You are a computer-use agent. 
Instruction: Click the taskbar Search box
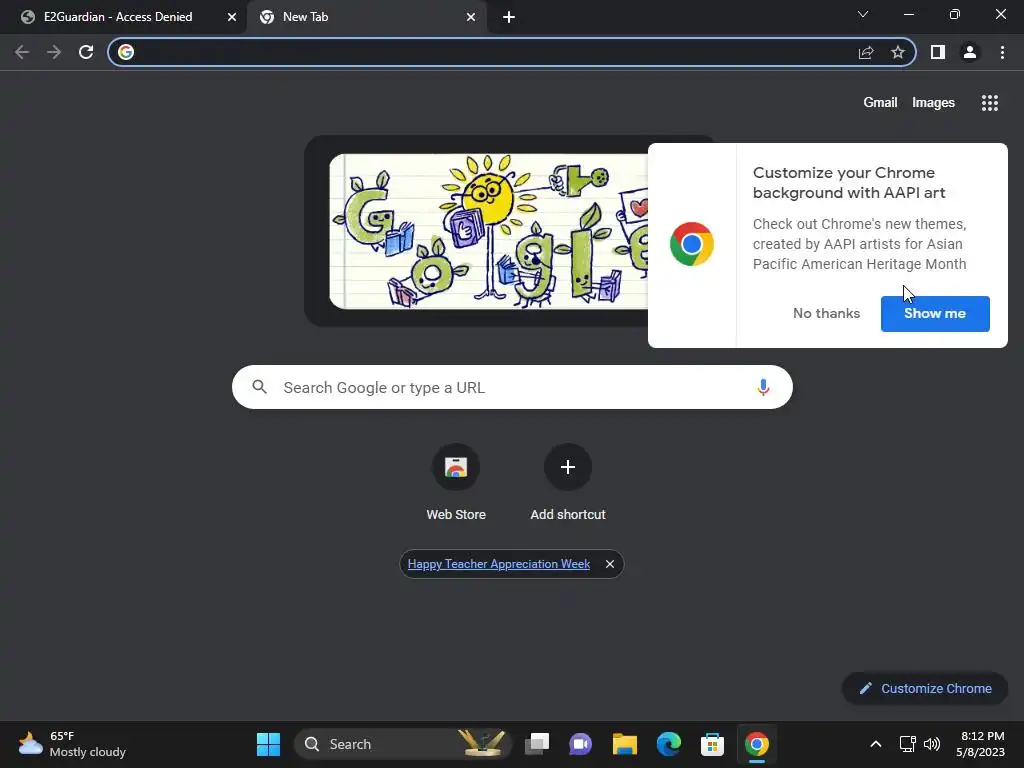coord(402,744)
